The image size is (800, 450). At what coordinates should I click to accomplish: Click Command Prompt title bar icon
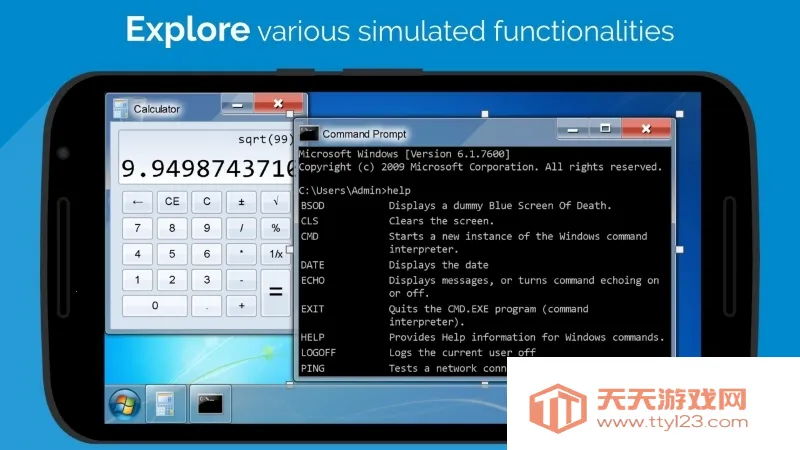(x=309, y=134)
